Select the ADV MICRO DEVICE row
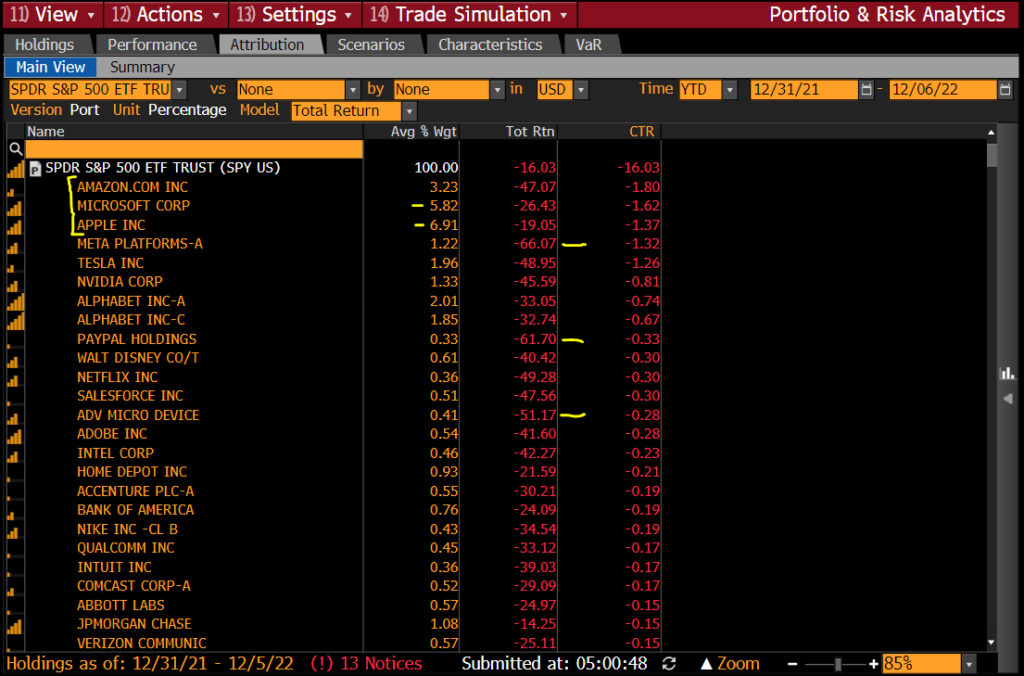The height and width of the screenshot is (676, 1024). click(x=334, y=415)
